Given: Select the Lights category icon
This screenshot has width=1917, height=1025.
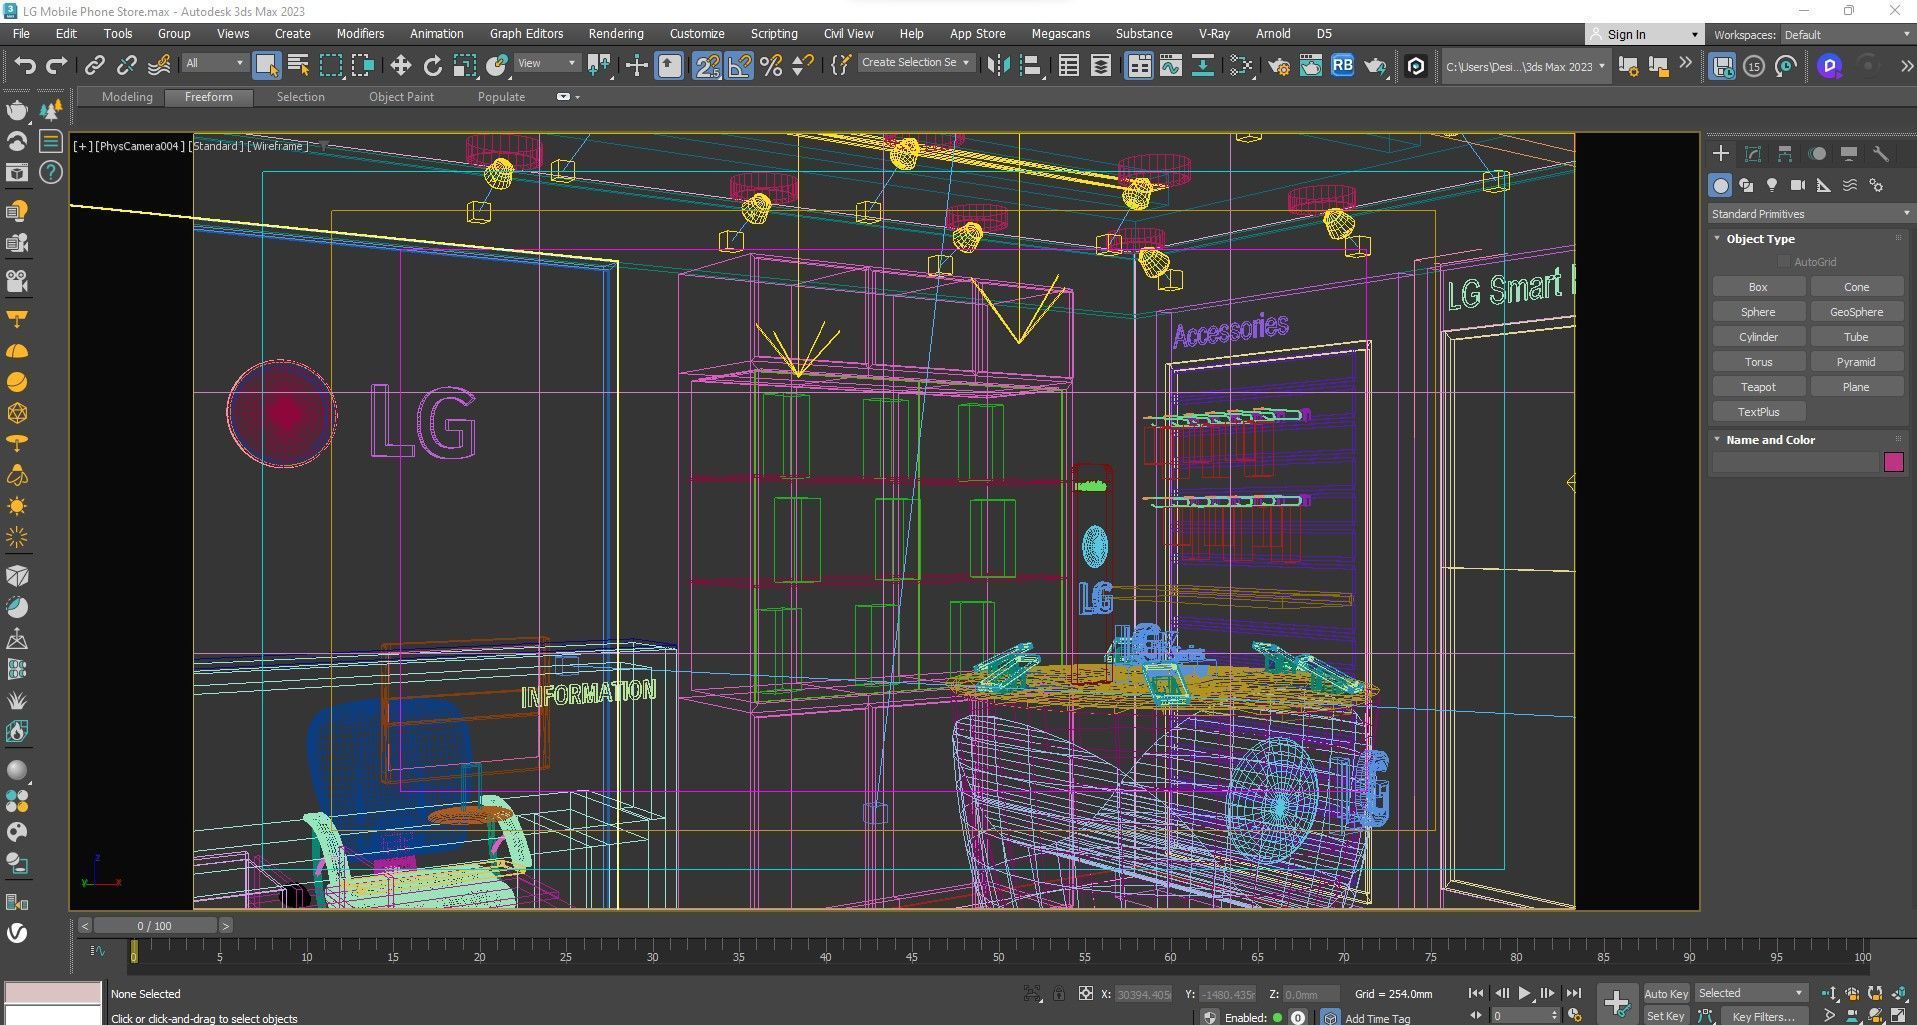Looking at the screenshot, I should click(1772, 185).
